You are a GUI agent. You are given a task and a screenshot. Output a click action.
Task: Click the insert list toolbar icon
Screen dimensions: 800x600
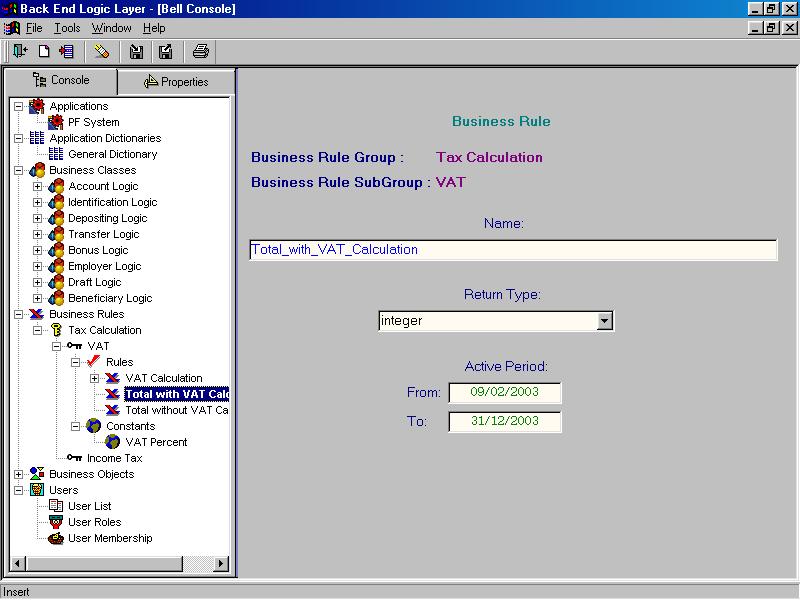pos(66,51)
